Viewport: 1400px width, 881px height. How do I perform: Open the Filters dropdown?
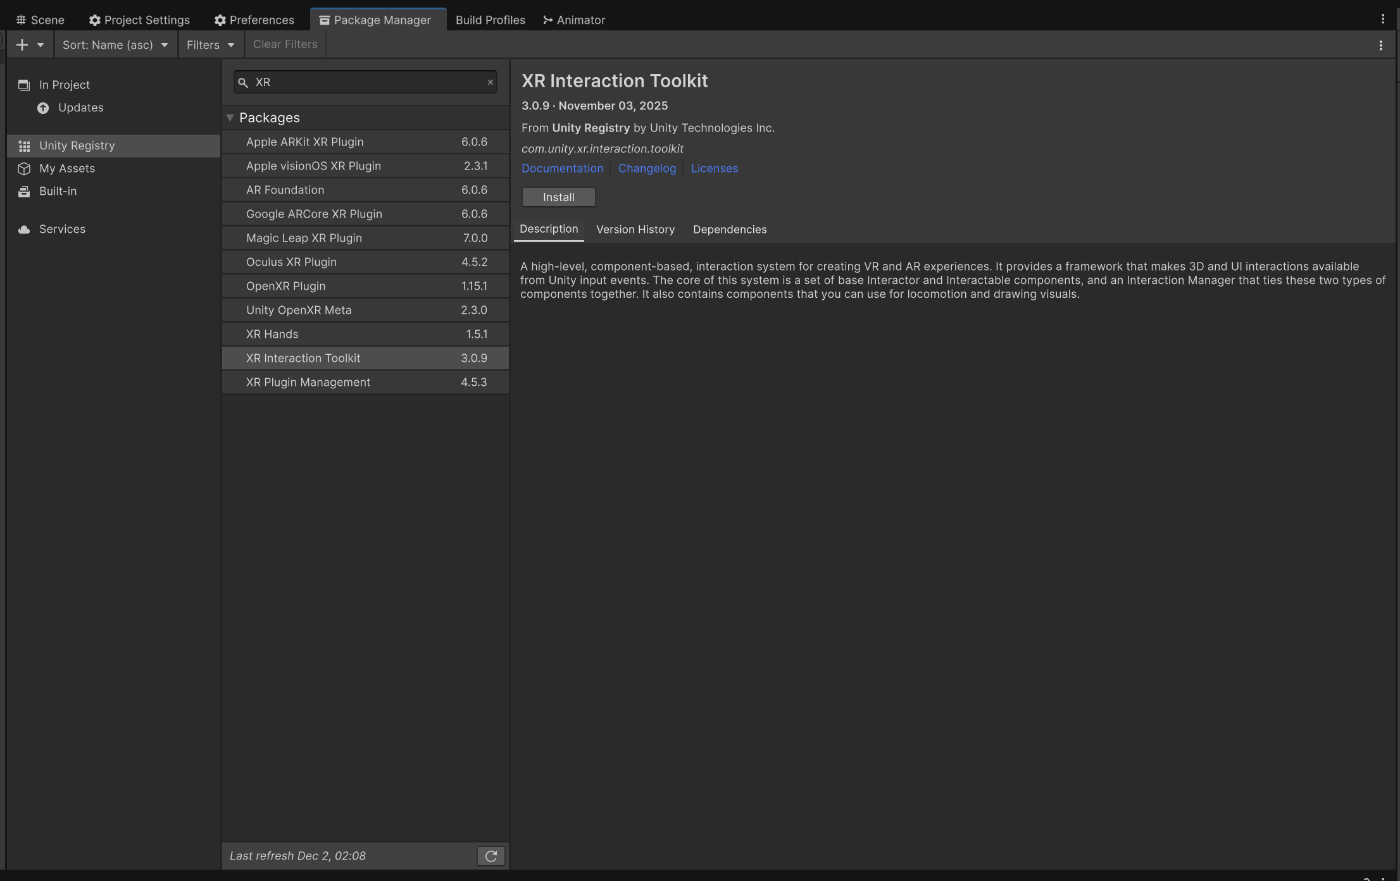pyautogui.click(x=210, y=45)
